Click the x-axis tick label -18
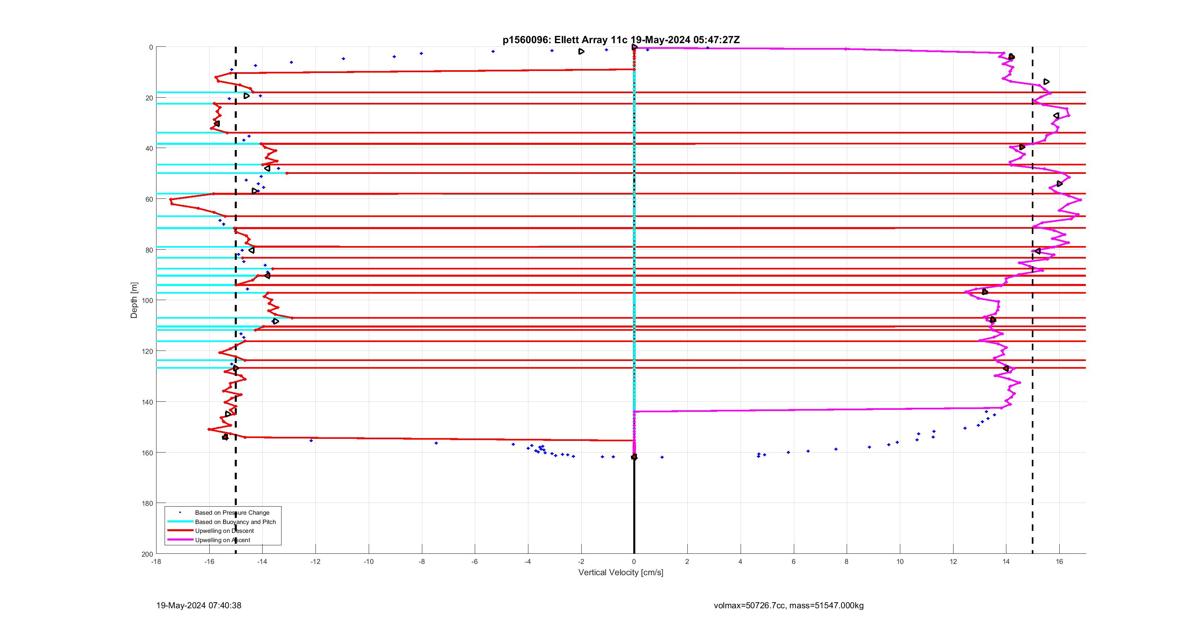The height and width of the screenshot is (622, 1200). 155,561
